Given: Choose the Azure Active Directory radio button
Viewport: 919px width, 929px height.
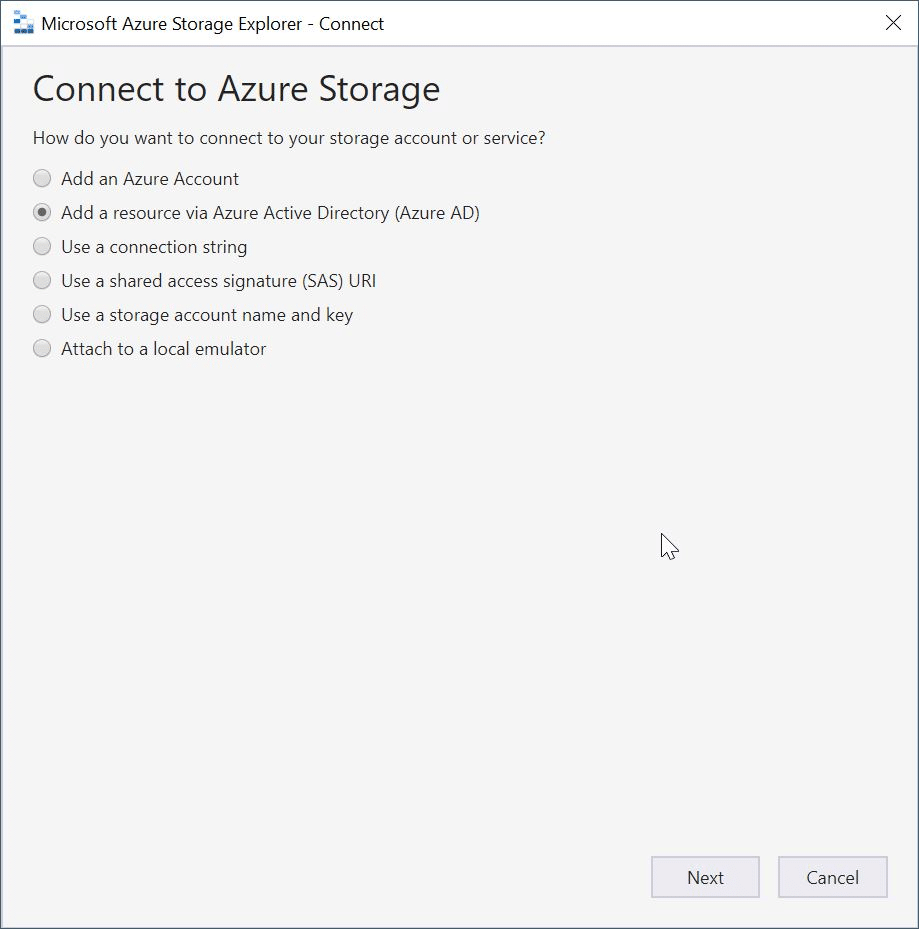Looking at the screenshot, I should pyautogui.click(x=42, y=213).
